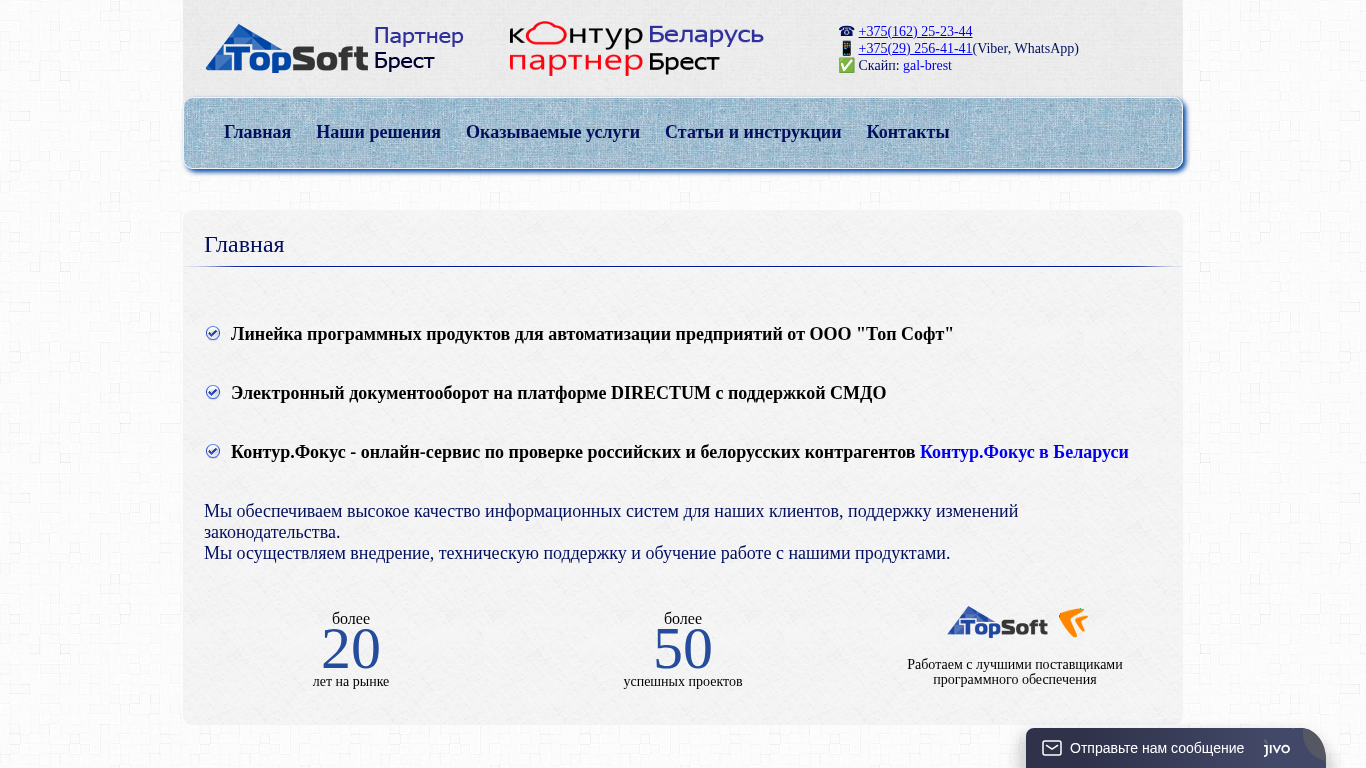Click the (Viber, WhatsApp) note
This screenshot has width=1366, height=768.
point(1026,48)
